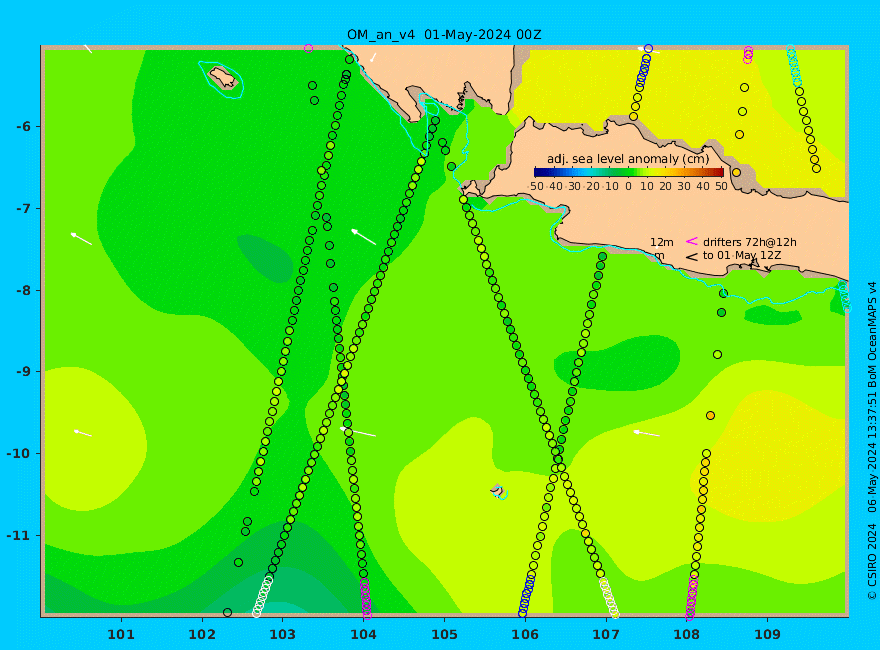Image resolution: width=880 pixels, height=650 pixels.
Task: Click the 'to 01 May 12Z' legend text
Action: tap(742, 255)
